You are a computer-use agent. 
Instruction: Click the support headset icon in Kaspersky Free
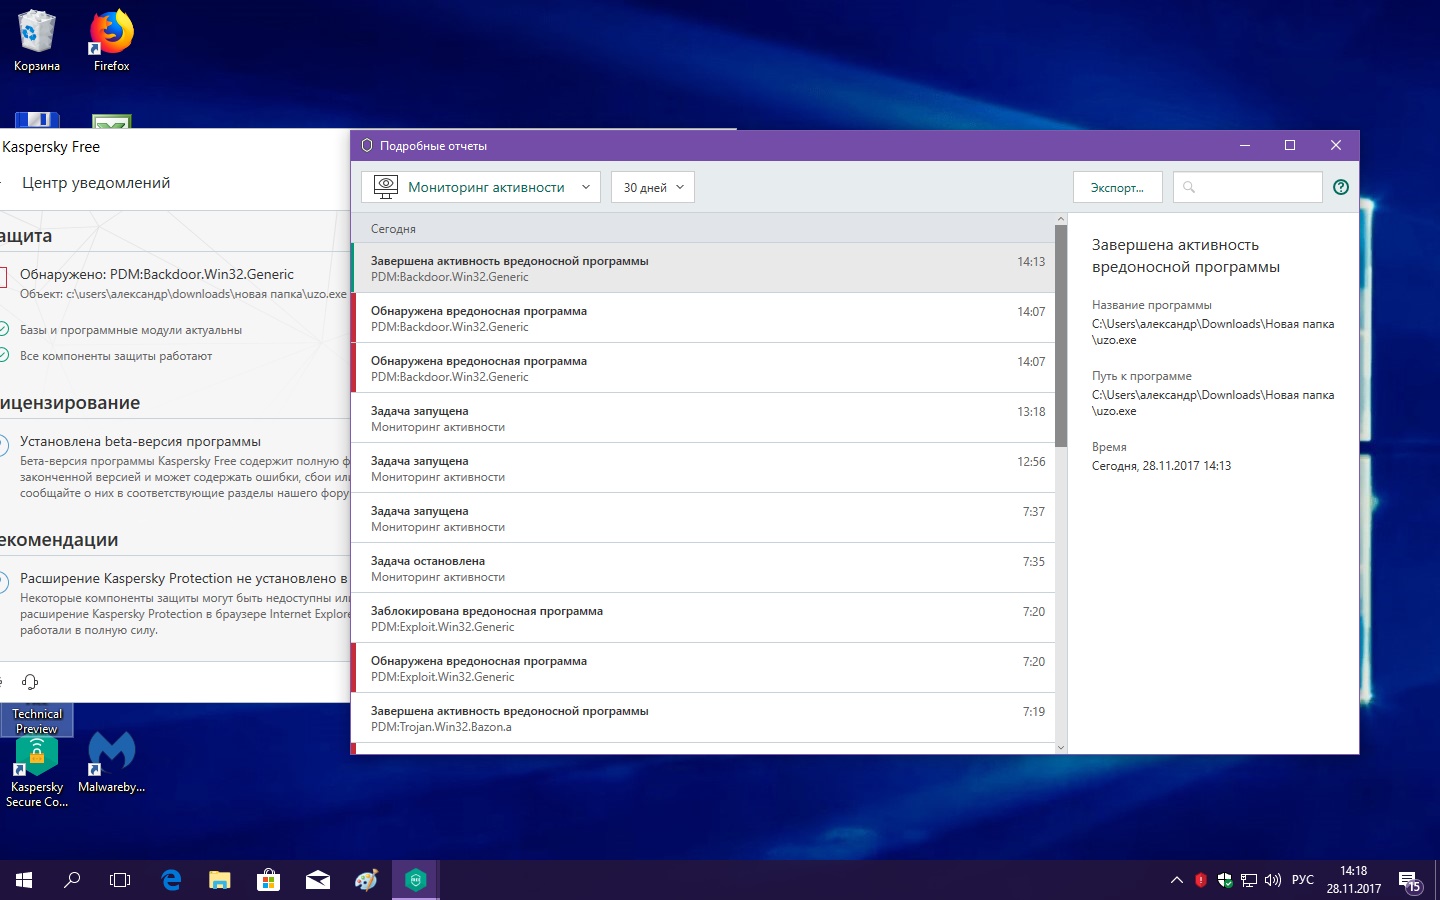tap(30, 682)
